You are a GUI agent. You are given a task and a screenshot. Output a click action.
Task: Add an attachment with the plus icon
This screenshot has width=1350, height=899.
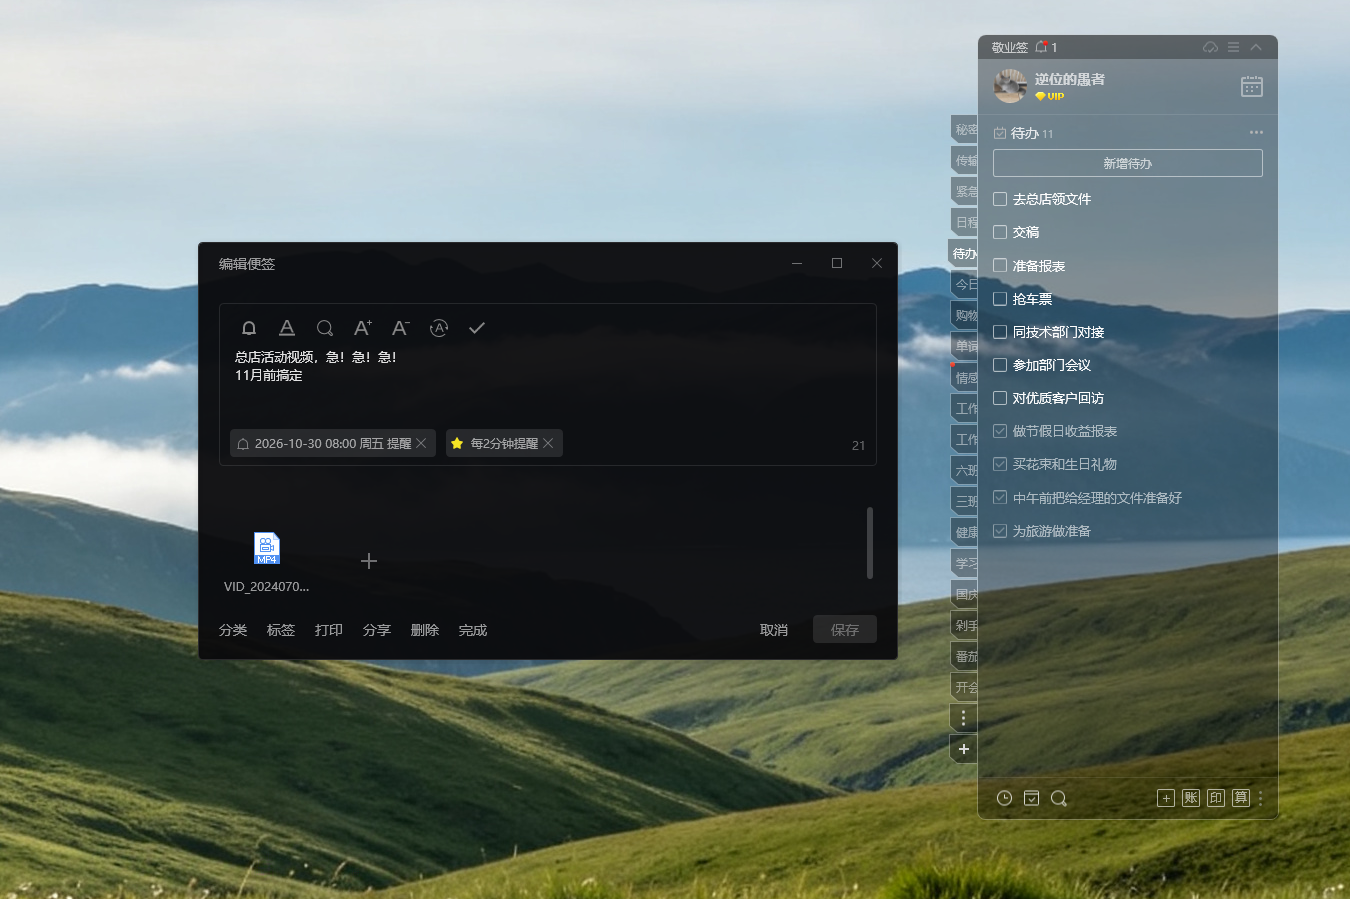[369, 561]
